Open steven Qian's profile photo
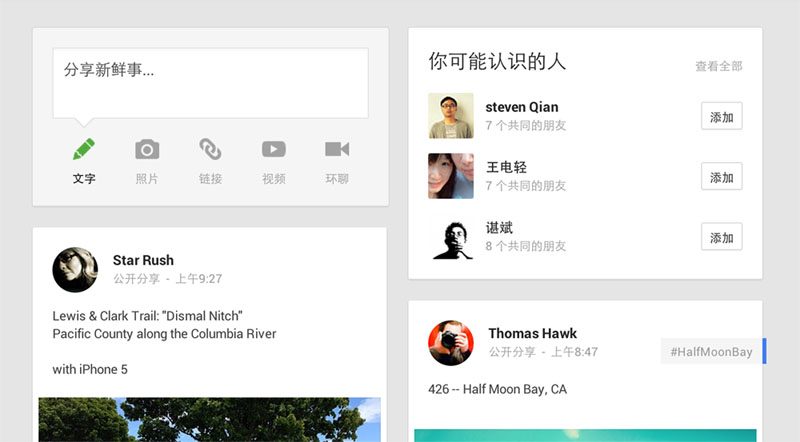 [451, 116]
